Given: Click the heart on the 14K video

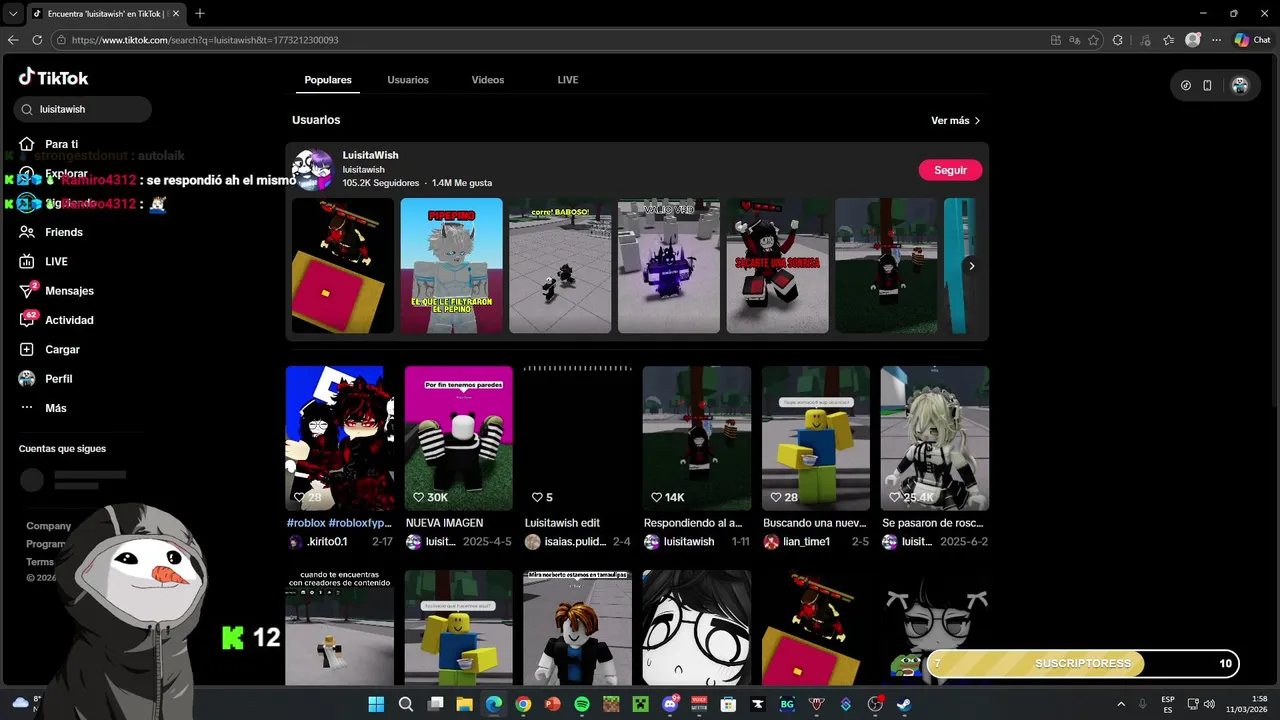Looking at the screenshot, I should coord(657,497).
